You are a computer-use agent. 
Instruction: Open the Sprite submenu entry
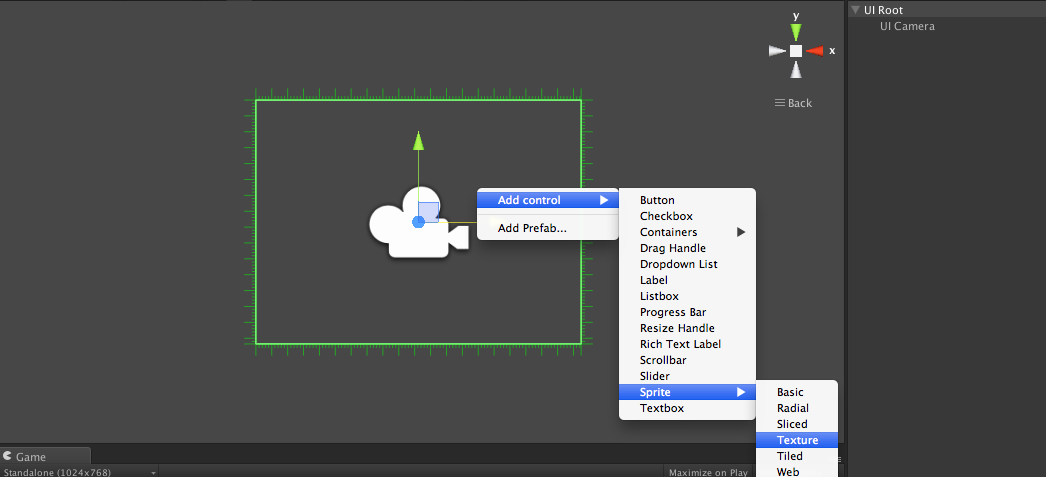pos(687,392)
